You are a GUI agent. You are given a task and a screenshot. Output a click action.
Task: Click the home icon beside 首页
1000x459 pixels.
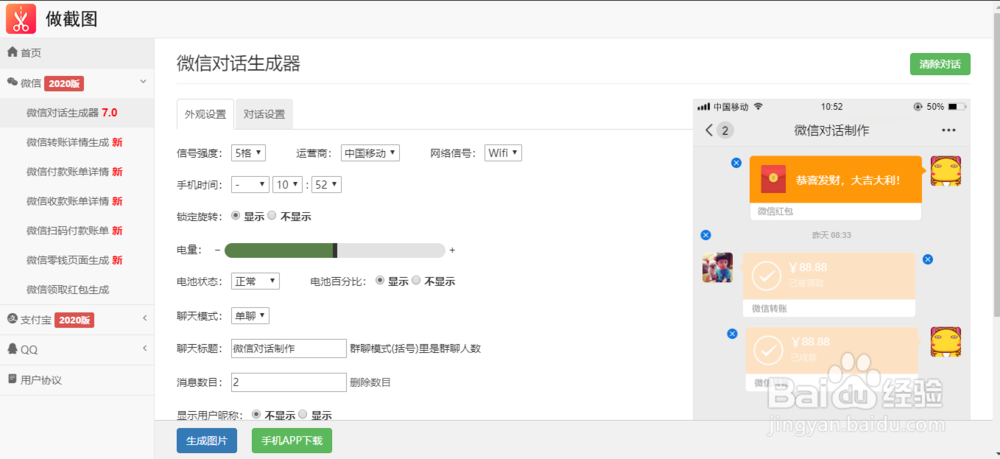pos(12,52)
